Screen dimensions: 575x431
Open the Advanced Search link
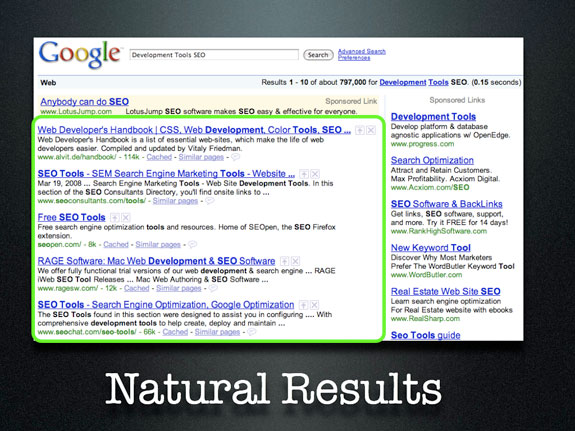coord(362,51)
